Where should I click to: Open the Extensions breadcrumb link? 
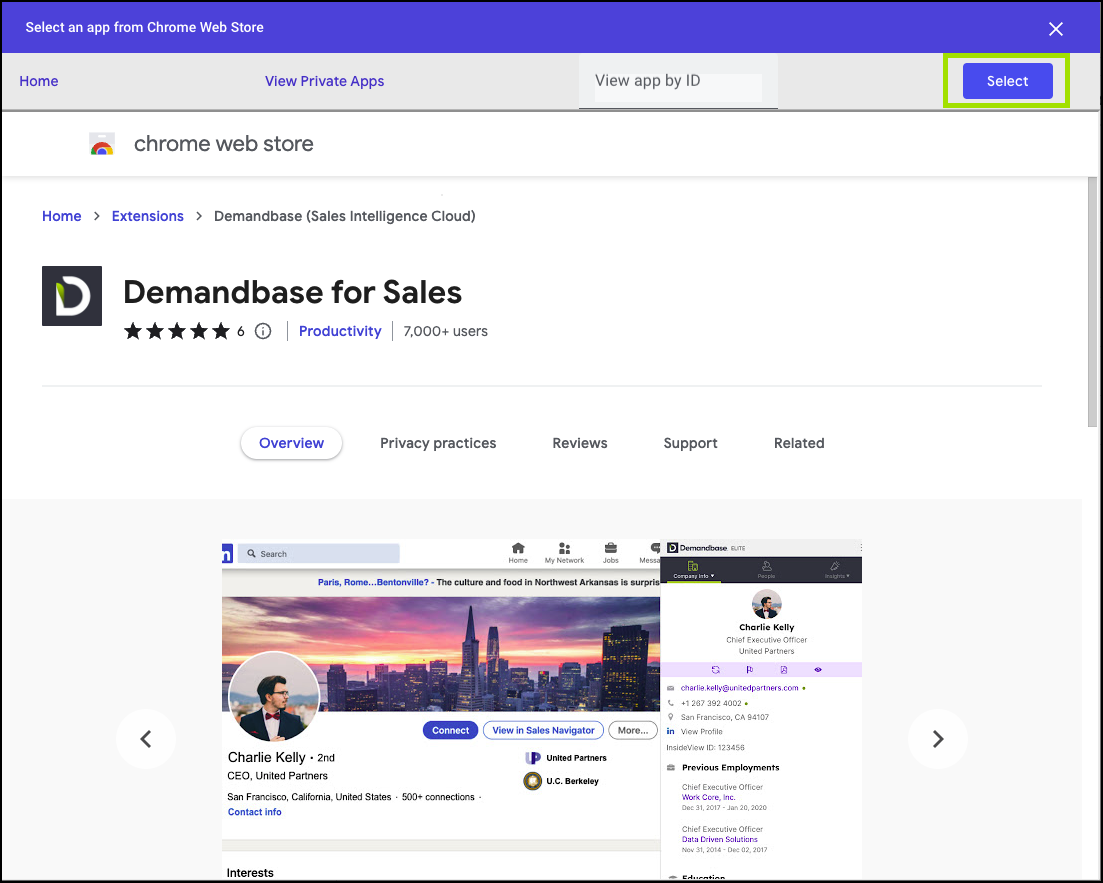[148, 216]
